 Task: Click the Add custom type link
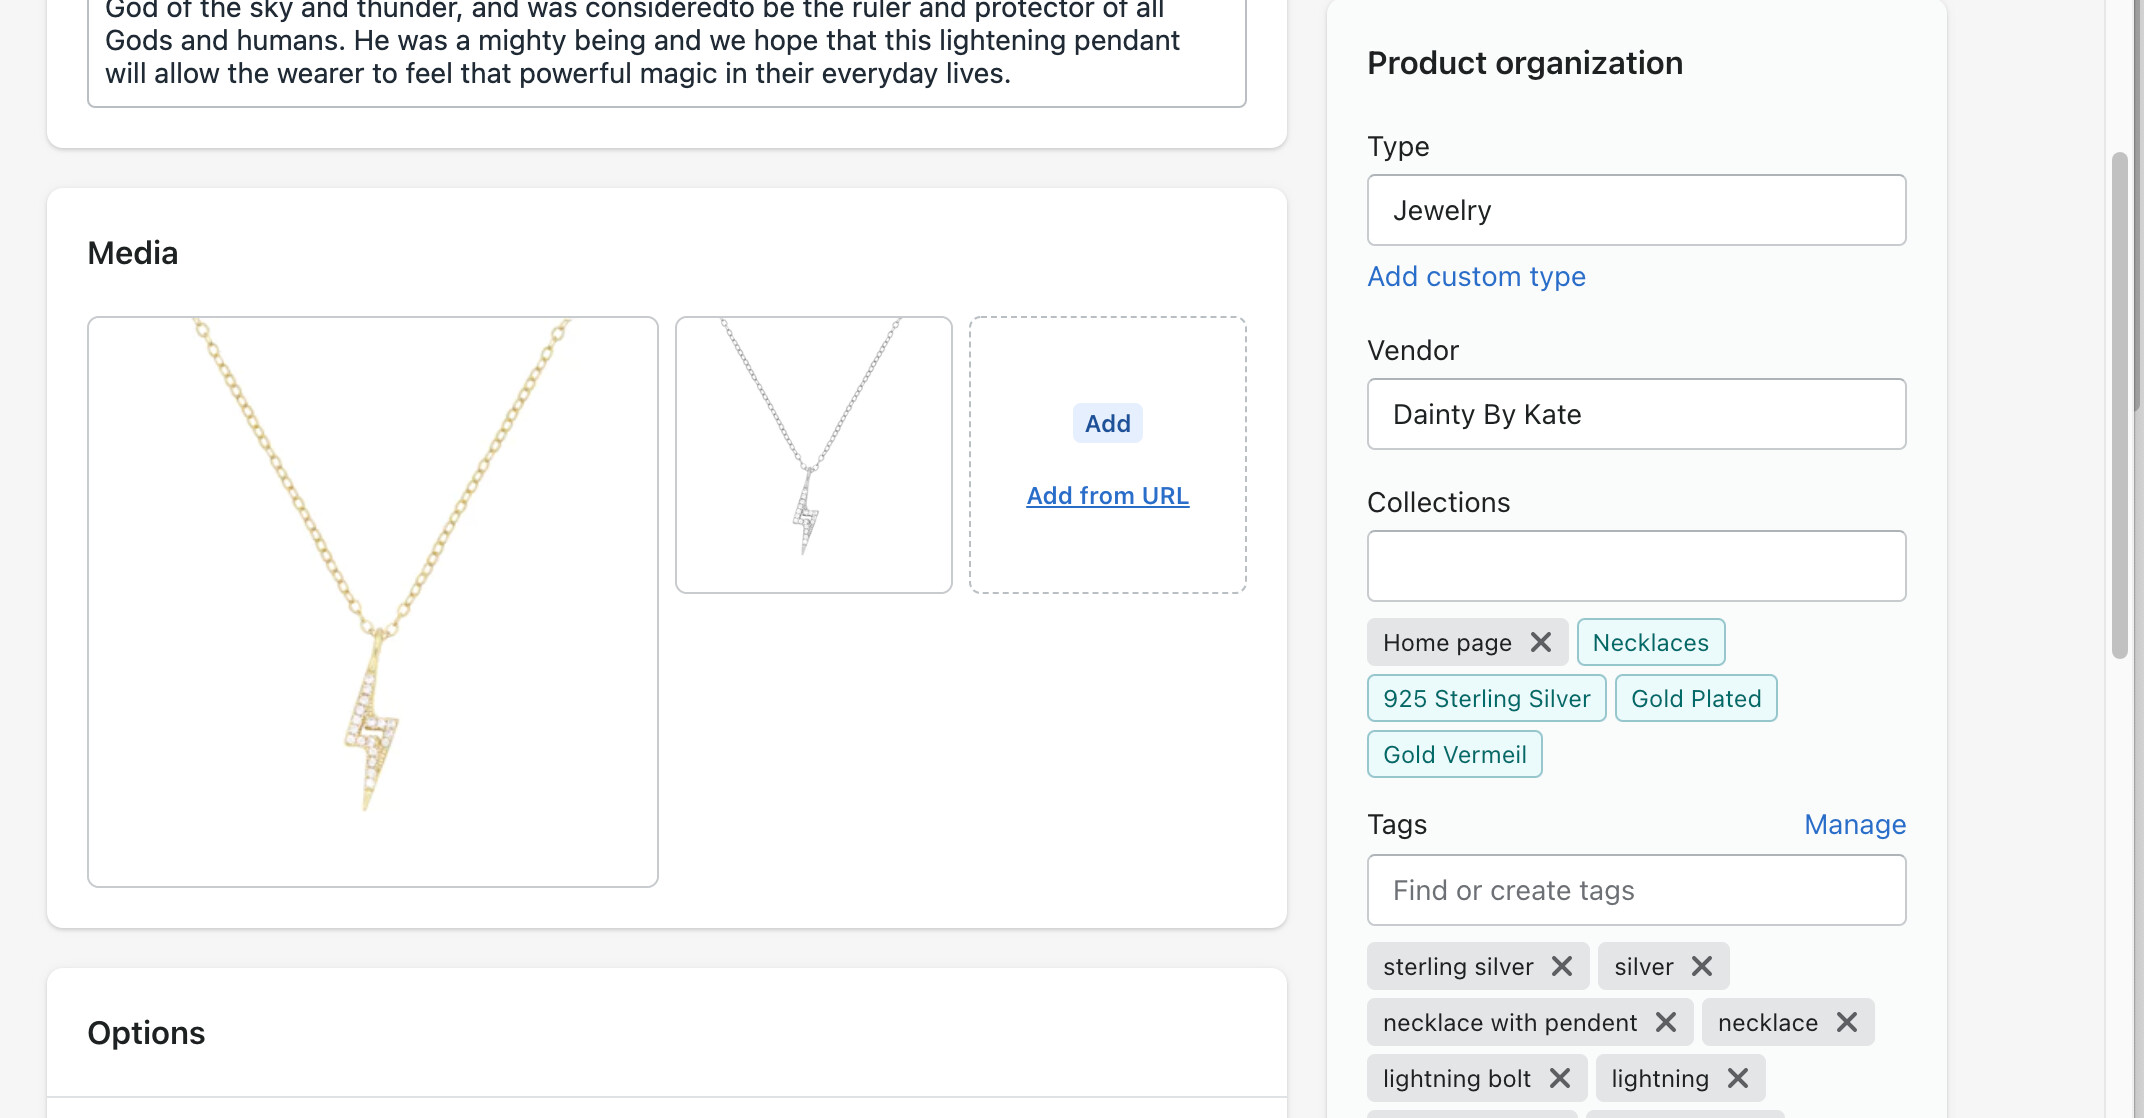coord(1476,276)
